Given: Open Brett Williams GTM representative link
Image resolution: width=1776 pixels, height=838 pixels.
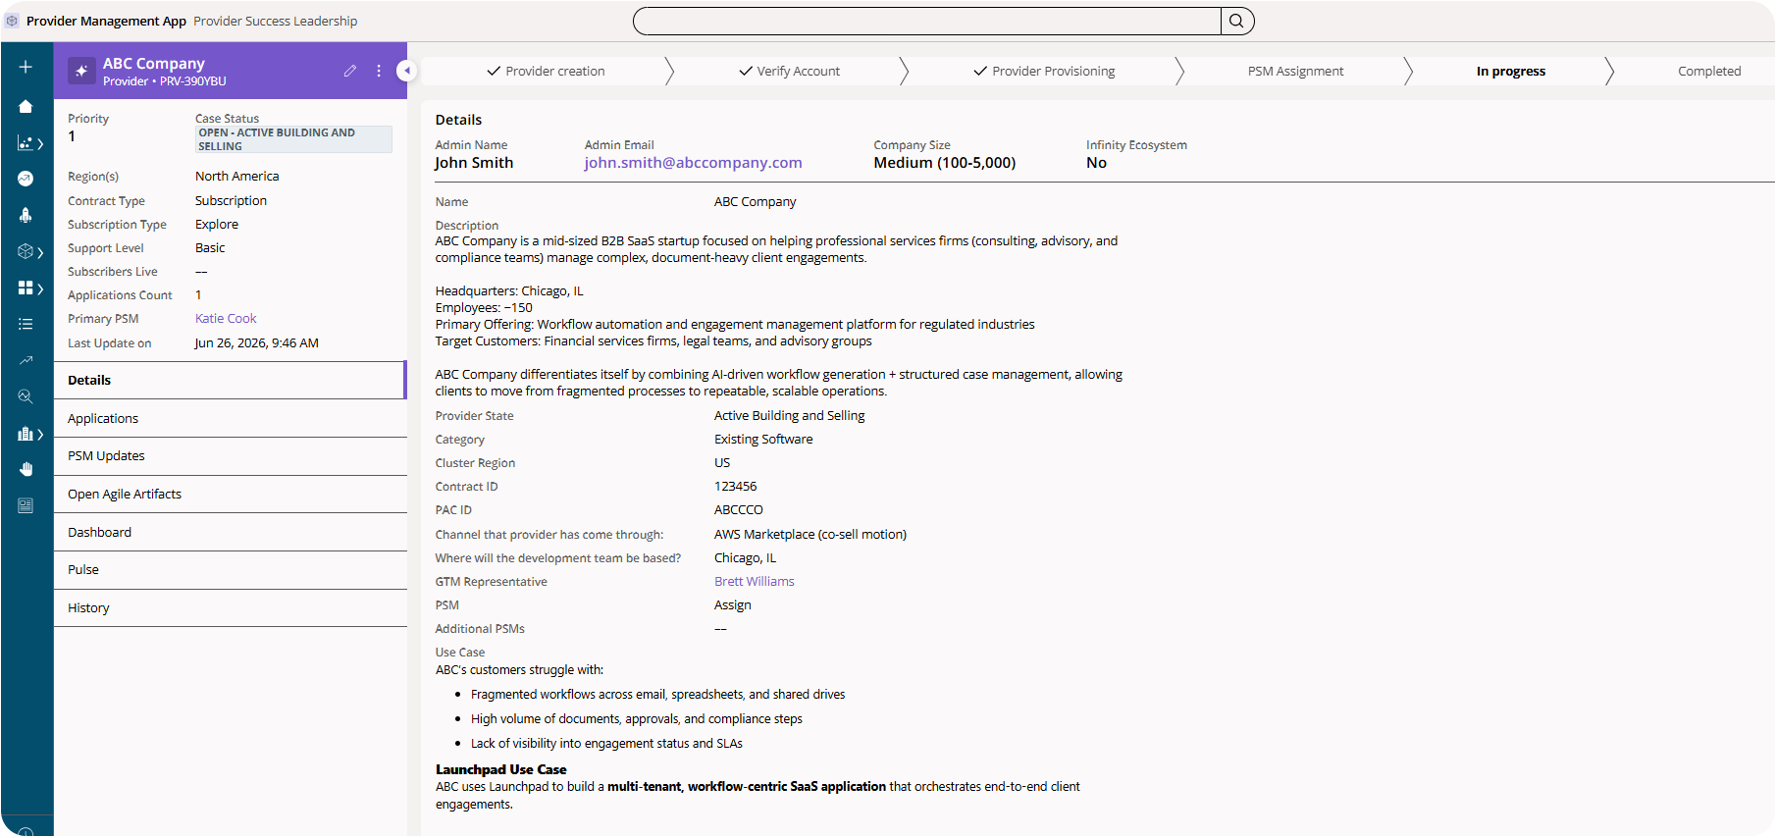Looking at the screenshot, I should pyautogui.click(x=754, y=582).
